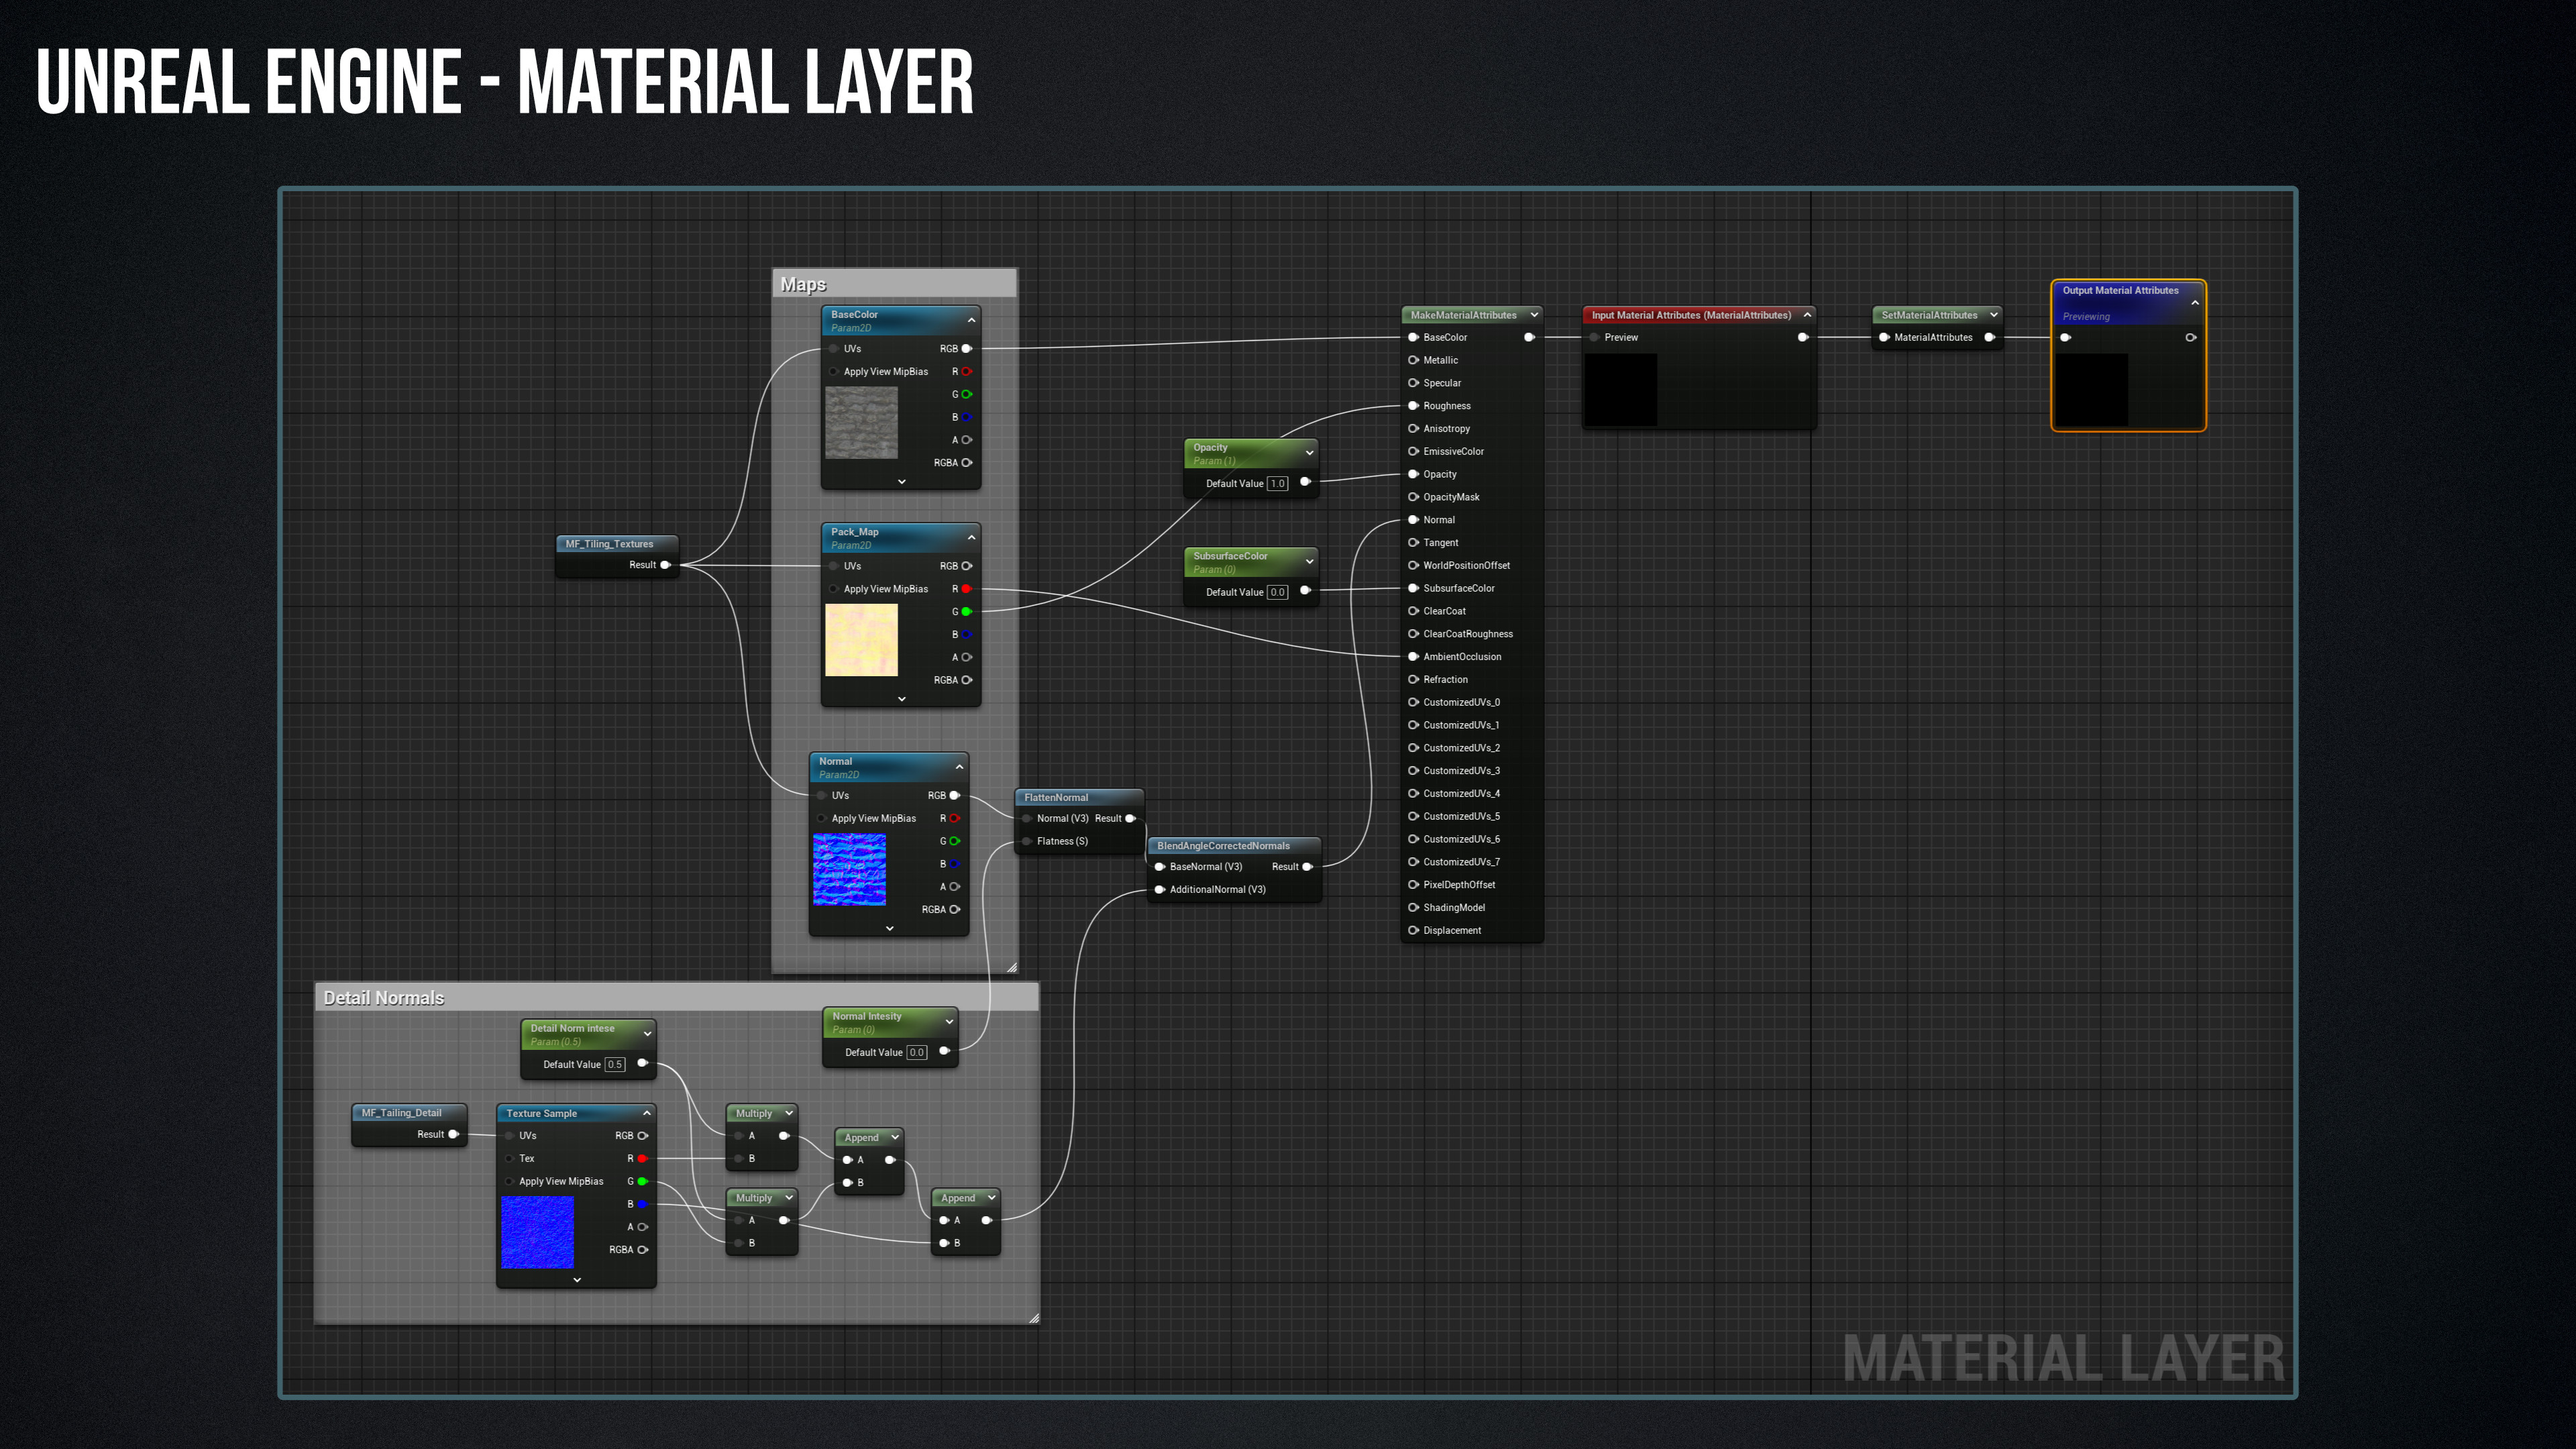Expand BaseColor node bottom advanced arrow
This screenshot has width=2576, height=1449.
click(901, 482)
